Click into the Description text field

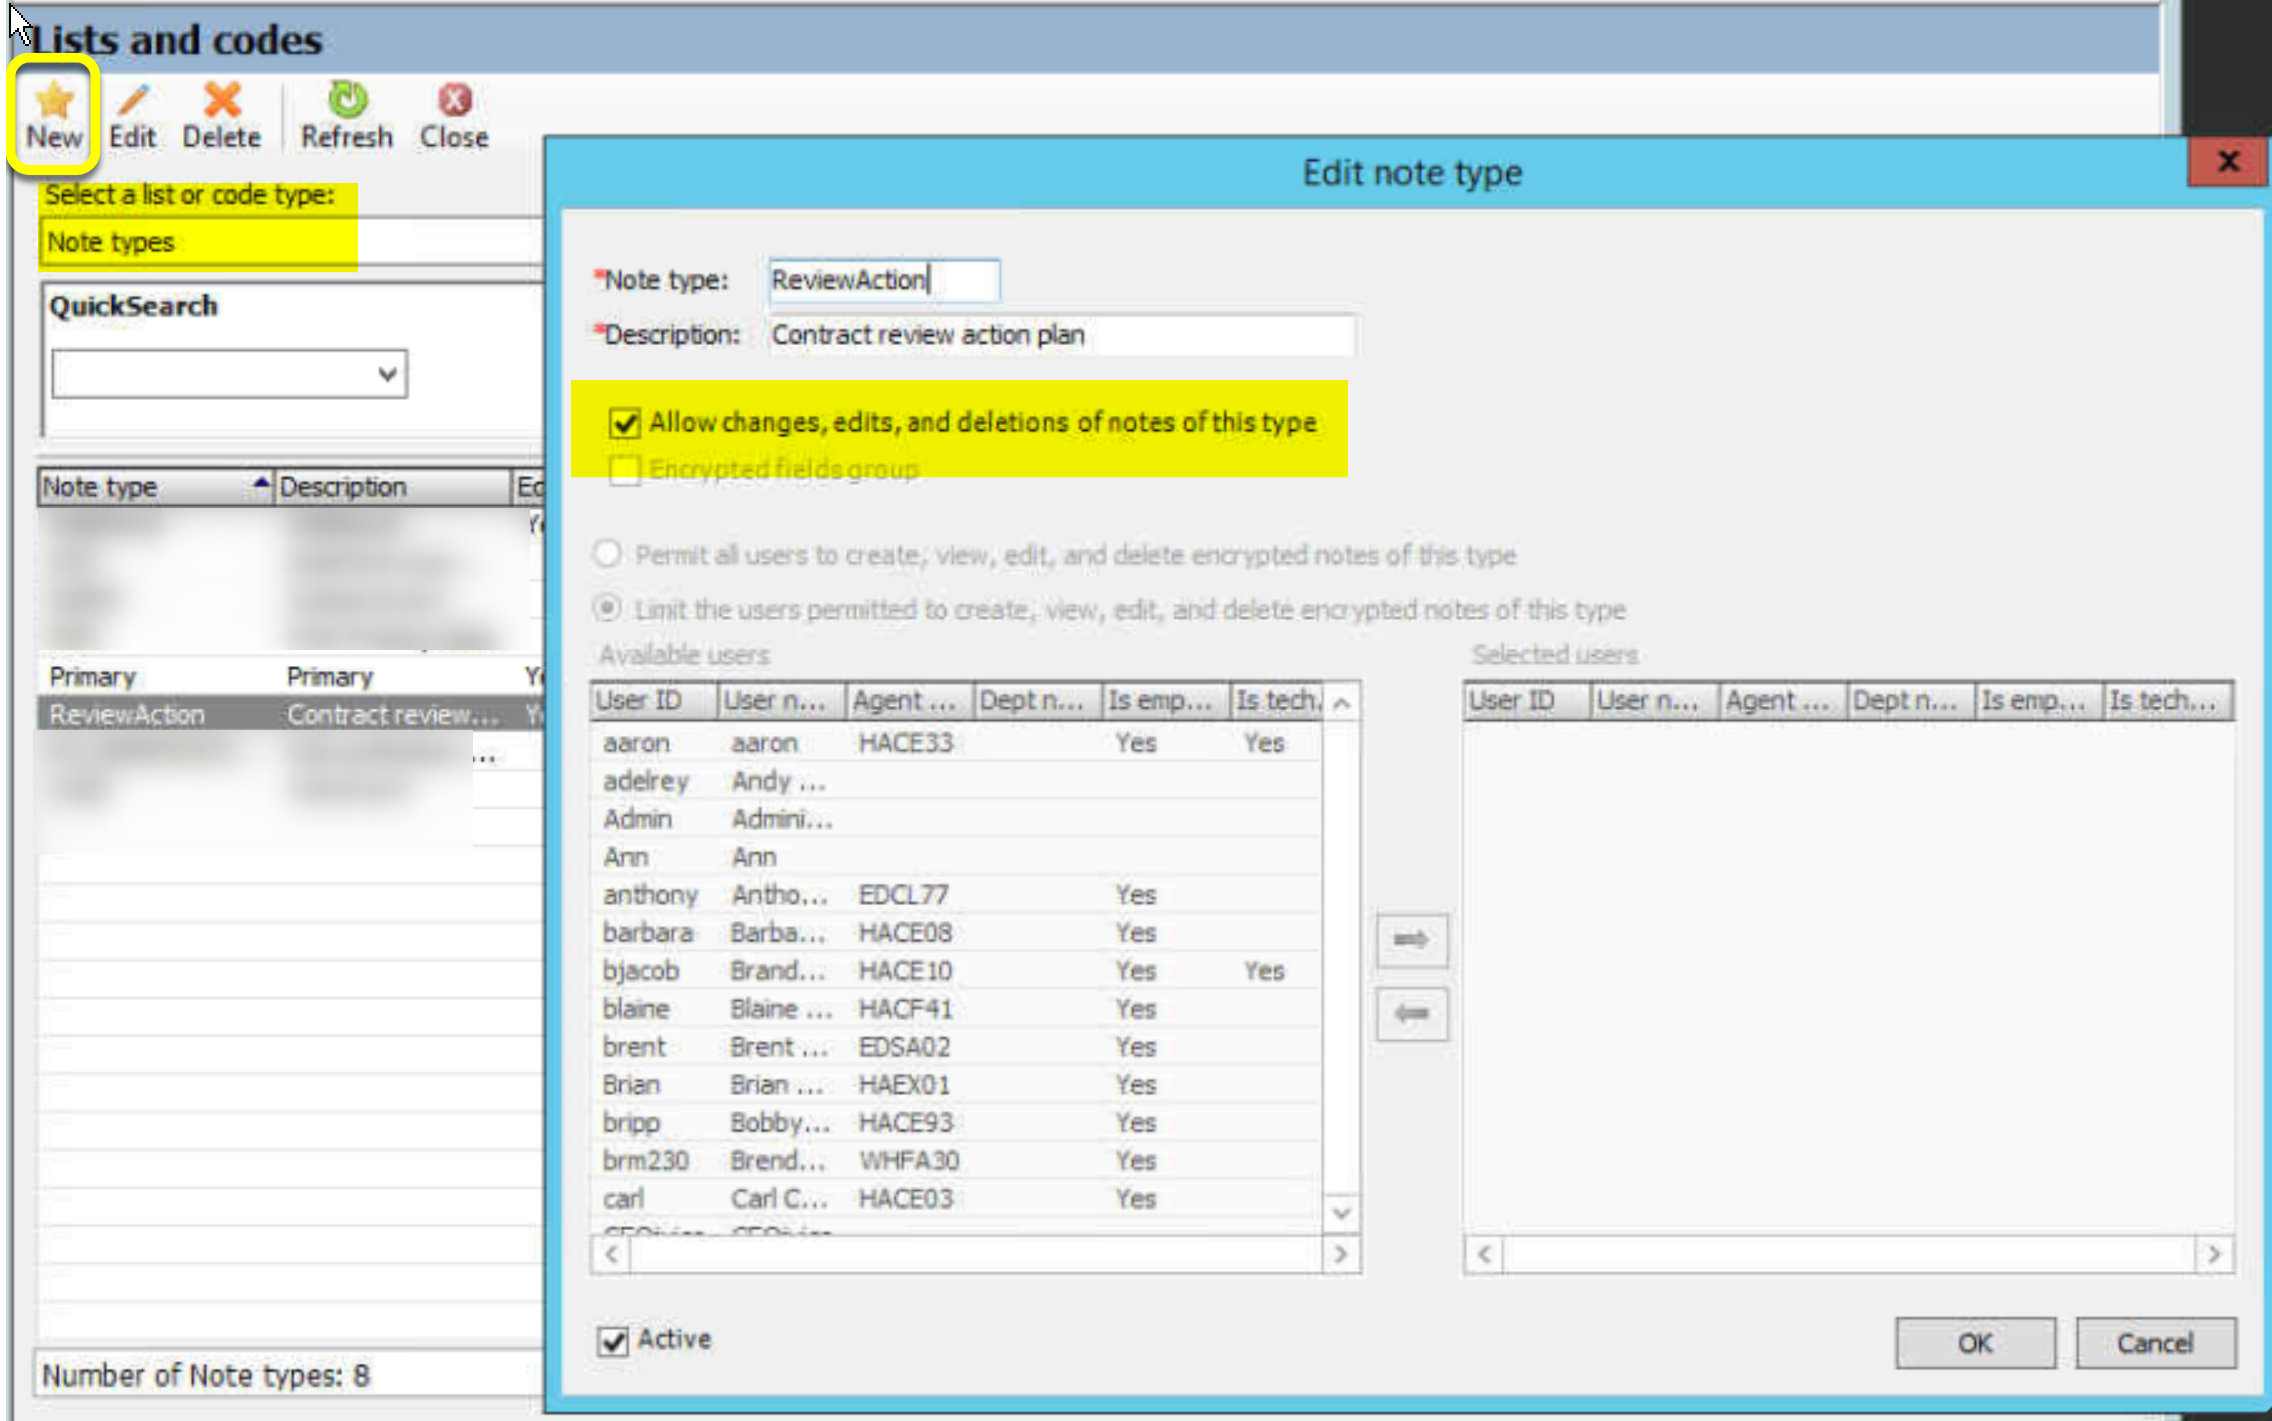[x=1061, y=335]
